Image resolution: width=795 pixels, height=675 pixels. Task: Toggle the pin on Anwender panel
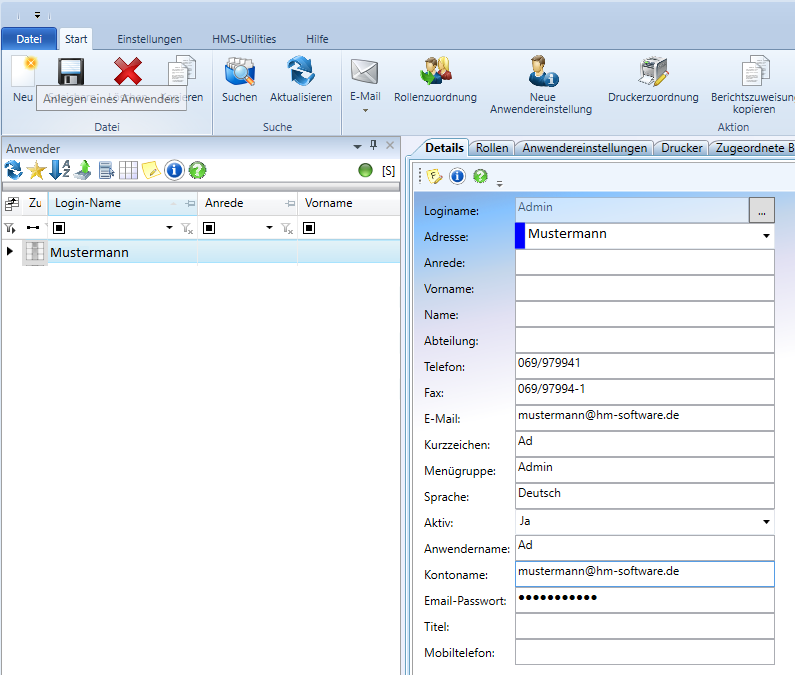pyautogui.click(x=373, y=146)
